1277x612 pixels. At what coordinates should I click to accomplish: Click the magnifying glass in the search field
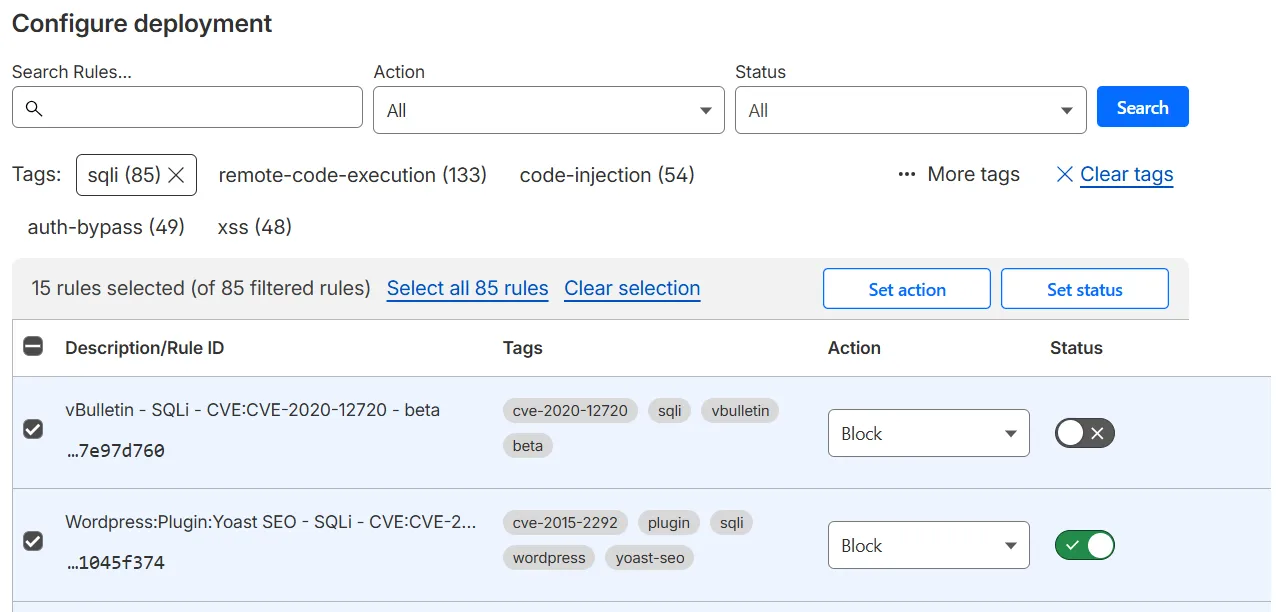pyautogui.click(x=35, y=106)
